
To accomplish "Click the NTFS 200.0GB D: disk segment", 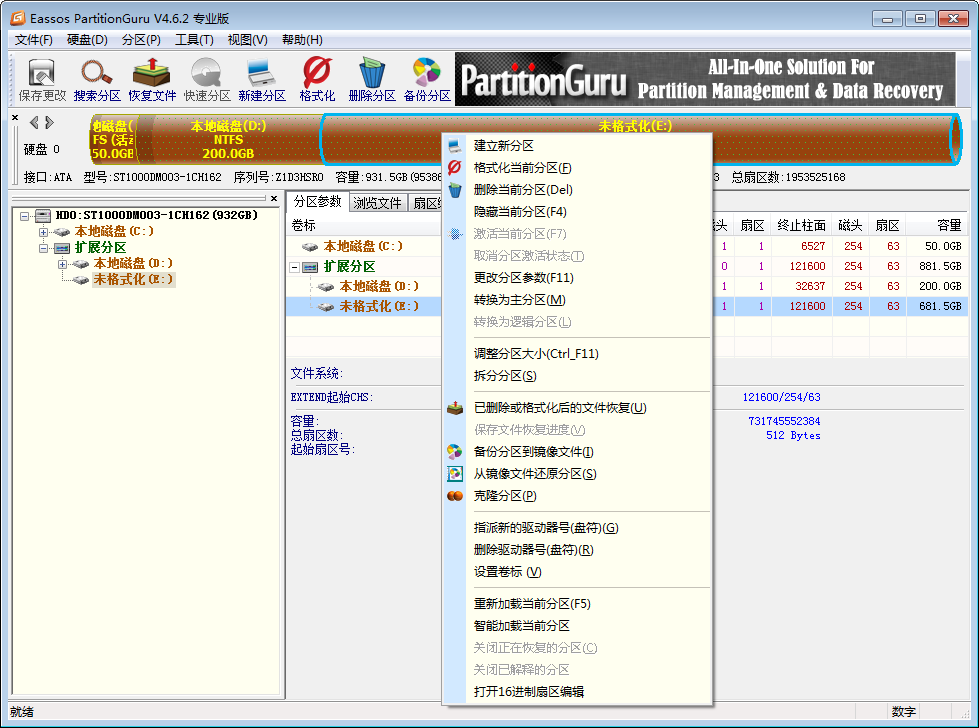I will 229,139.
